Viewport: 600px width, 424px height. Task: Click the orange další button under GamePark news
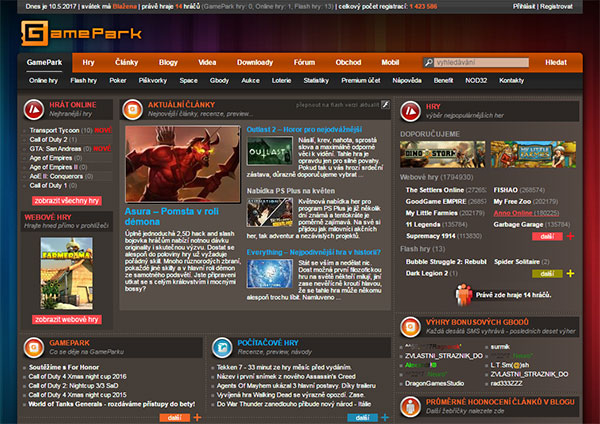coord(174,417)
